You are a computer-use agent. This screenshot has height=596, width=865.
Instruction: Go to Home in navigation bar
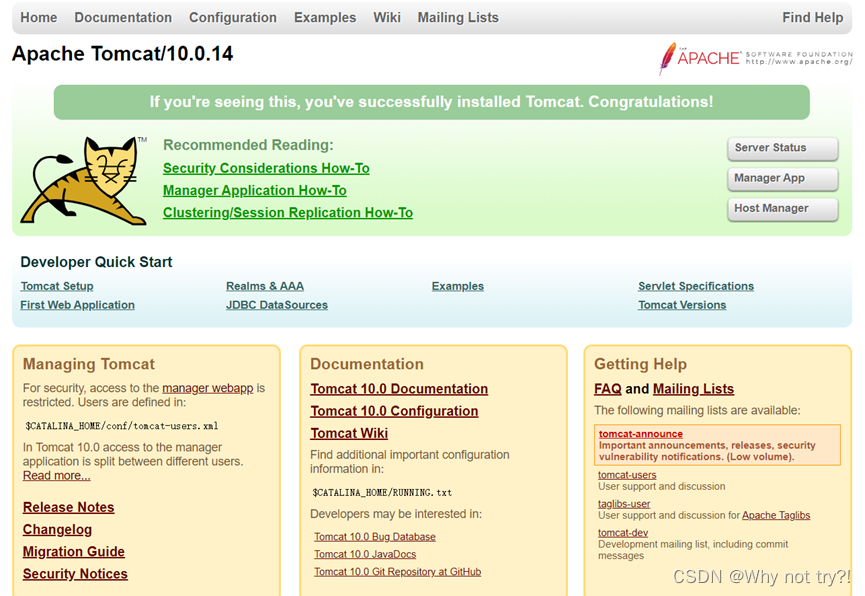coord(39,18)
